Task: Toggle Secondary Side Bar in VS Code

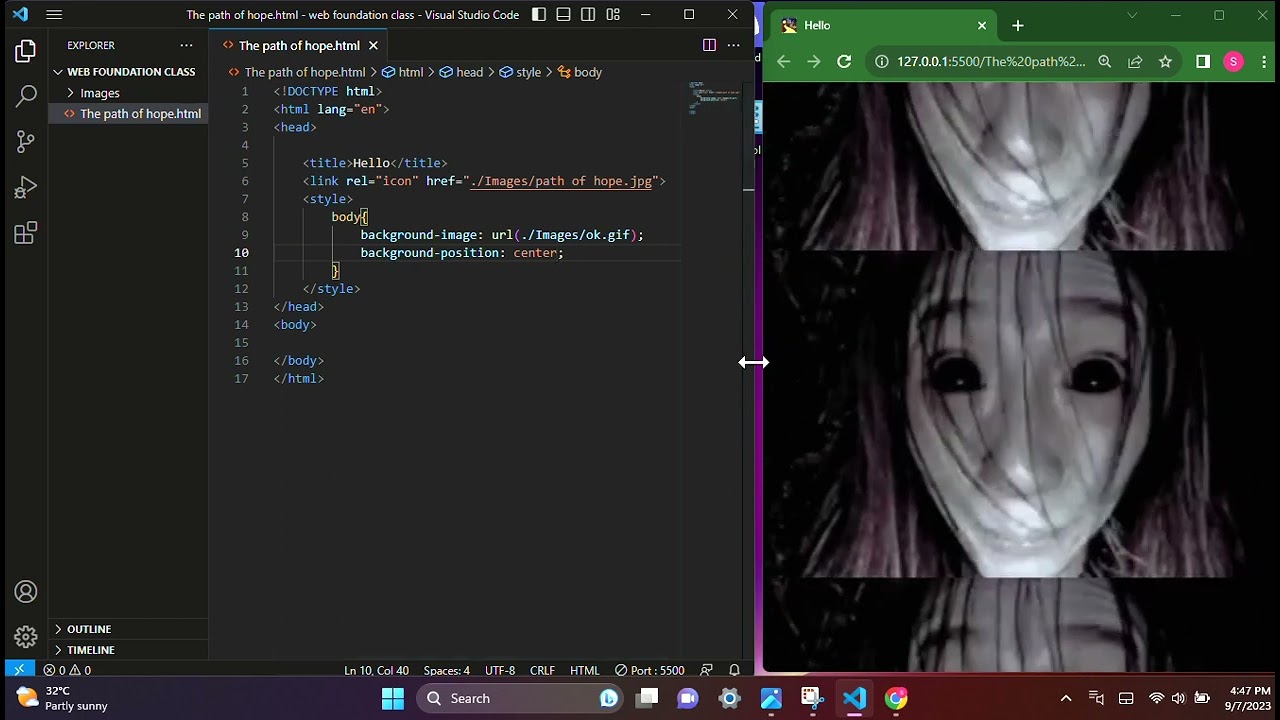Action: 588,15
